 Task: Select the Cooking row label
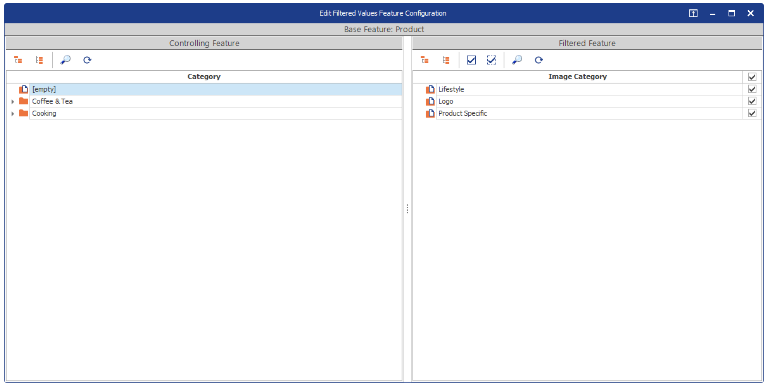click(x=44, y=113)
